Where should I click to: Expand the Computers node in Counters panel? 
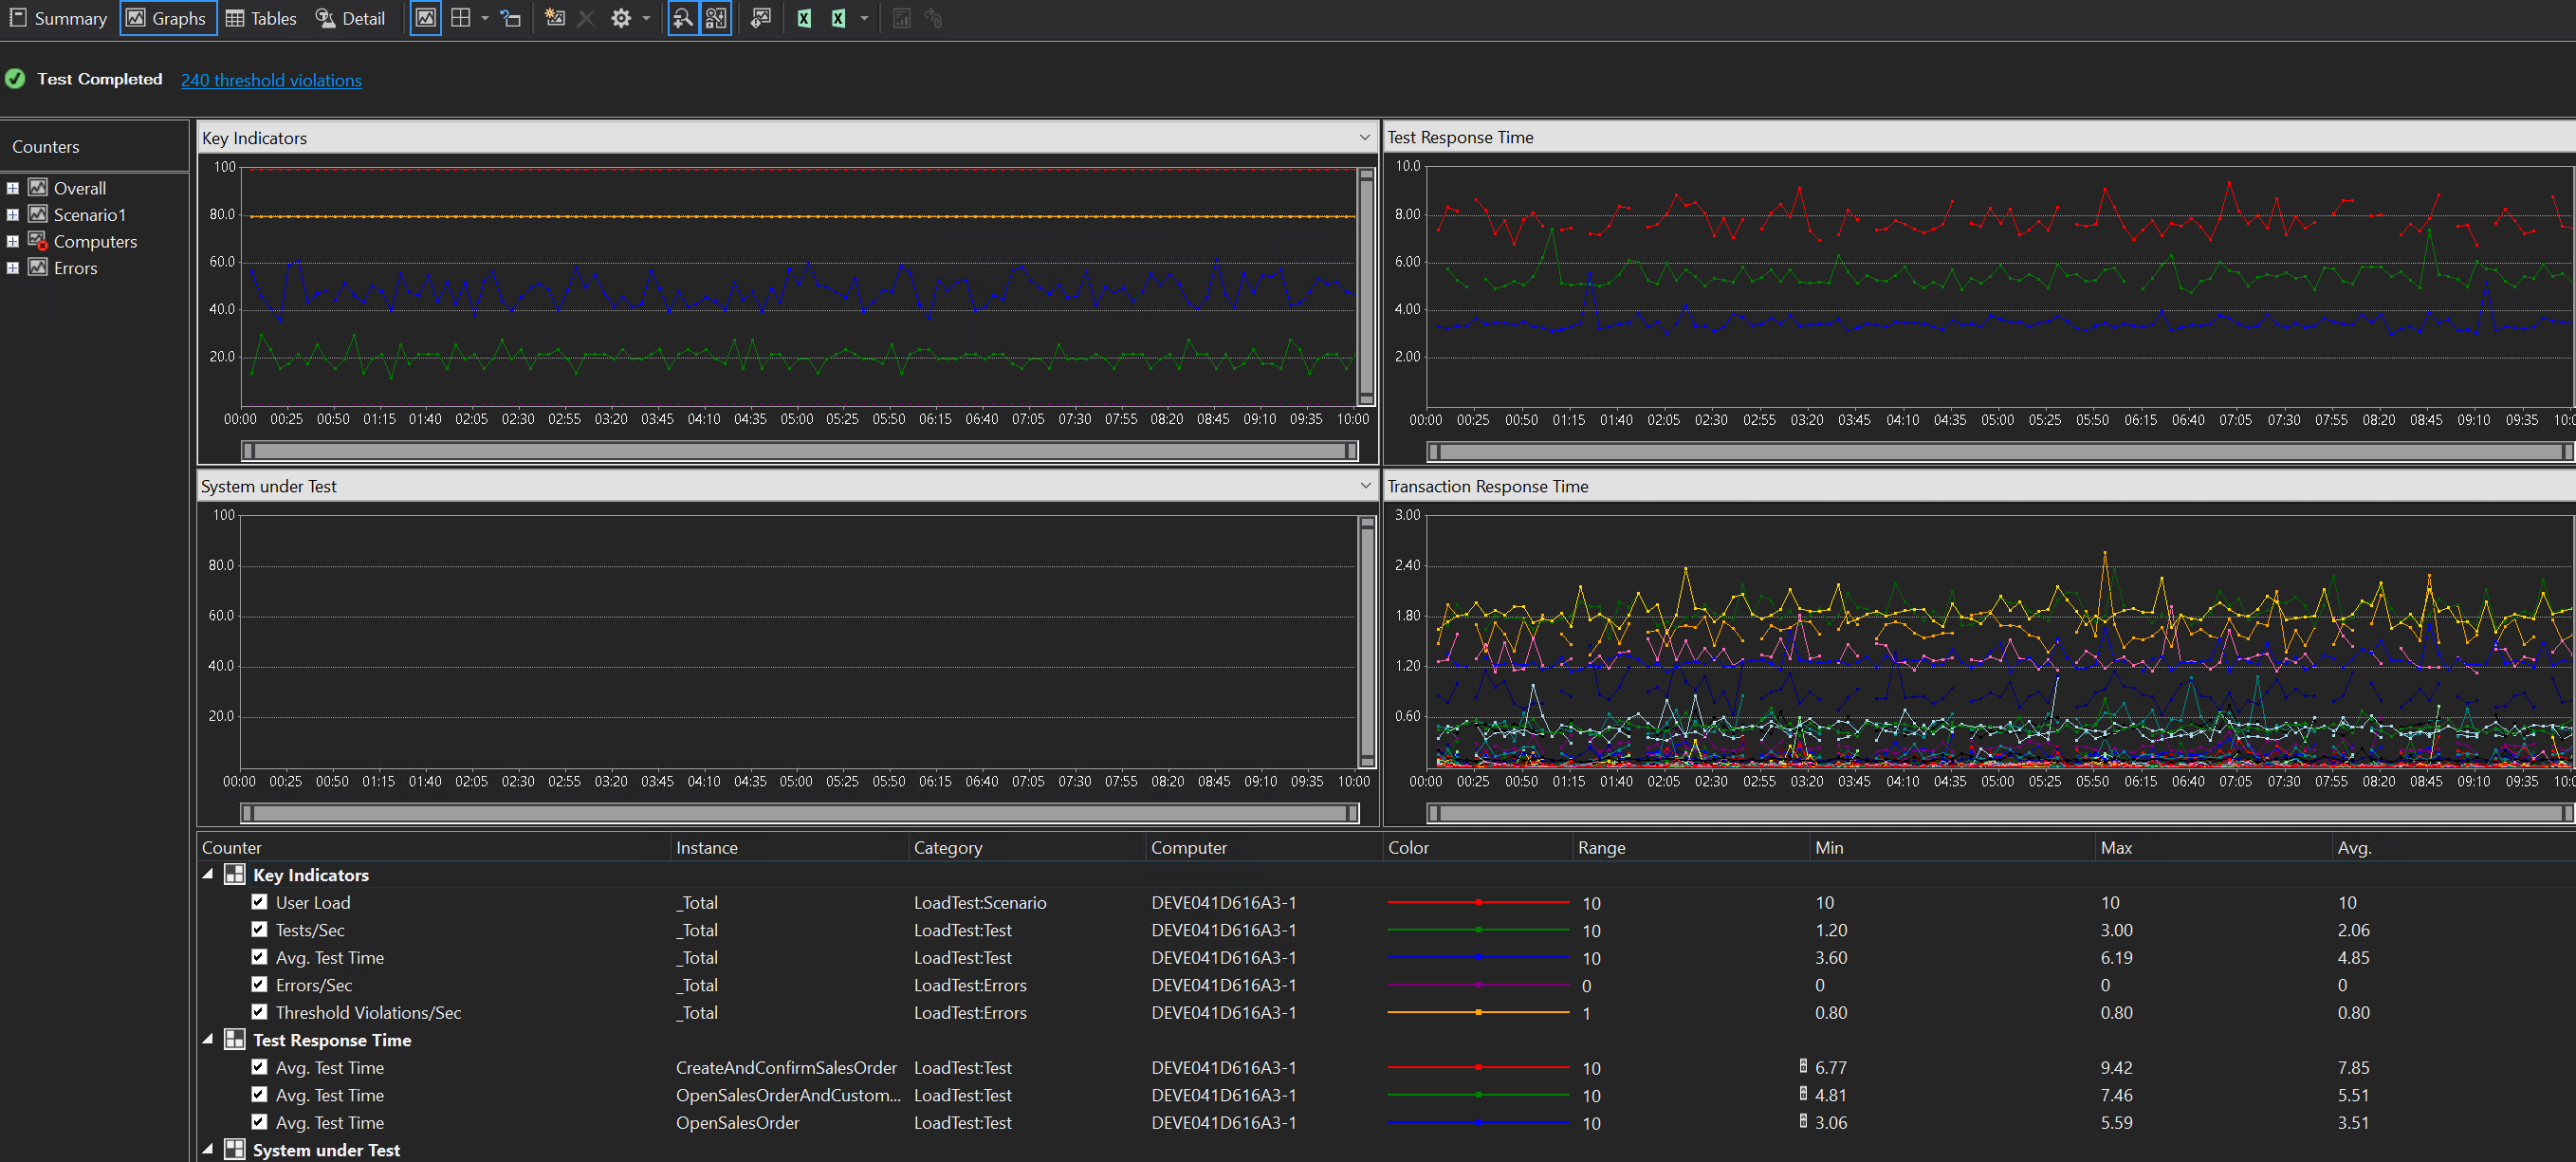coord(12,241)
